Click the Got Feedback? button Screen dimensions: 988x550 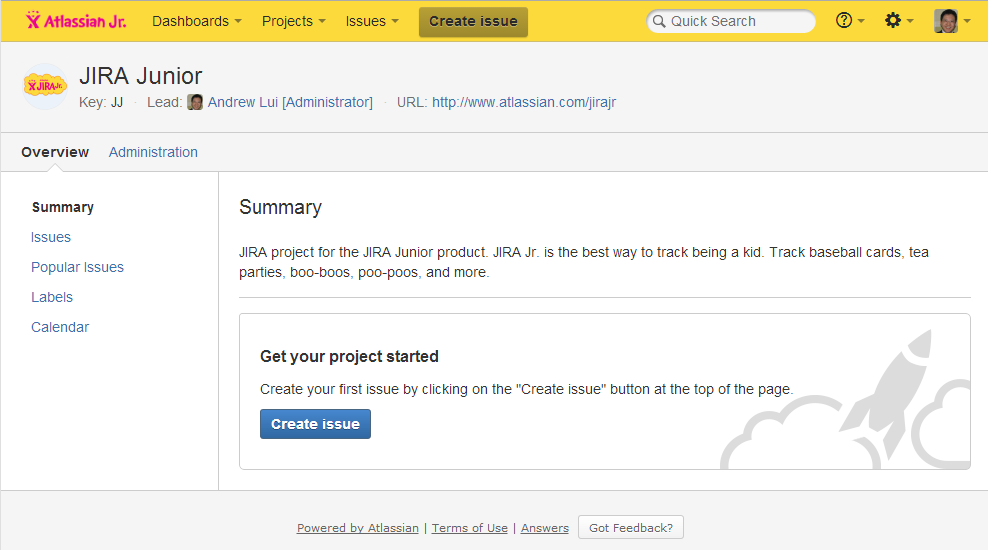pos(631,527)
